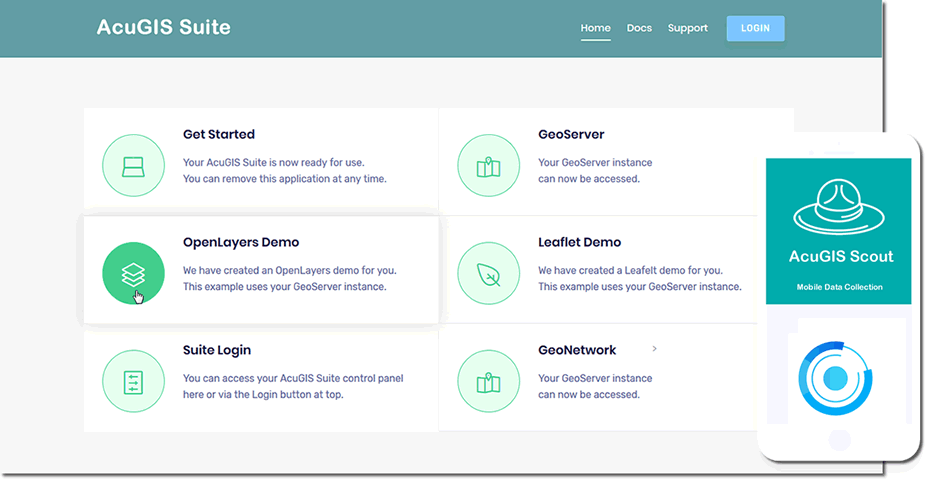This screenshot has height=479, width=925.
Task: Tap the phone's home button
Action: [839, 440]
